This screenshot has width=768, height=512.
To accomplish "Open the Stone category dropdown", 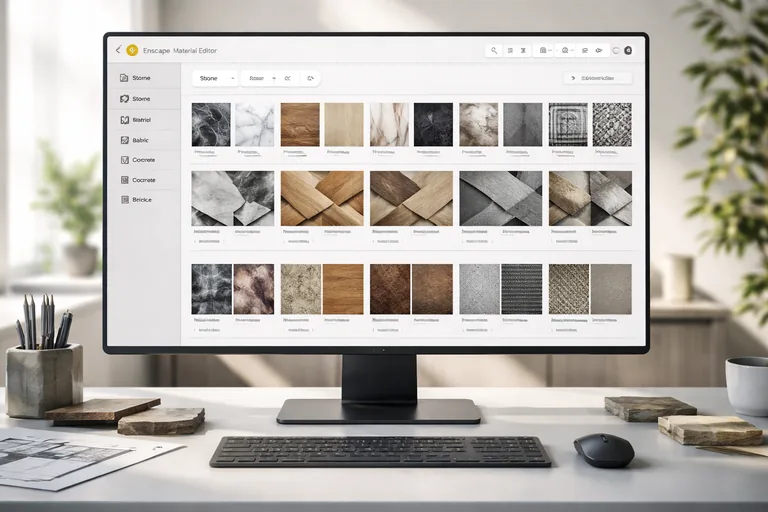I will pyautogui.click(x=215, y=78).
